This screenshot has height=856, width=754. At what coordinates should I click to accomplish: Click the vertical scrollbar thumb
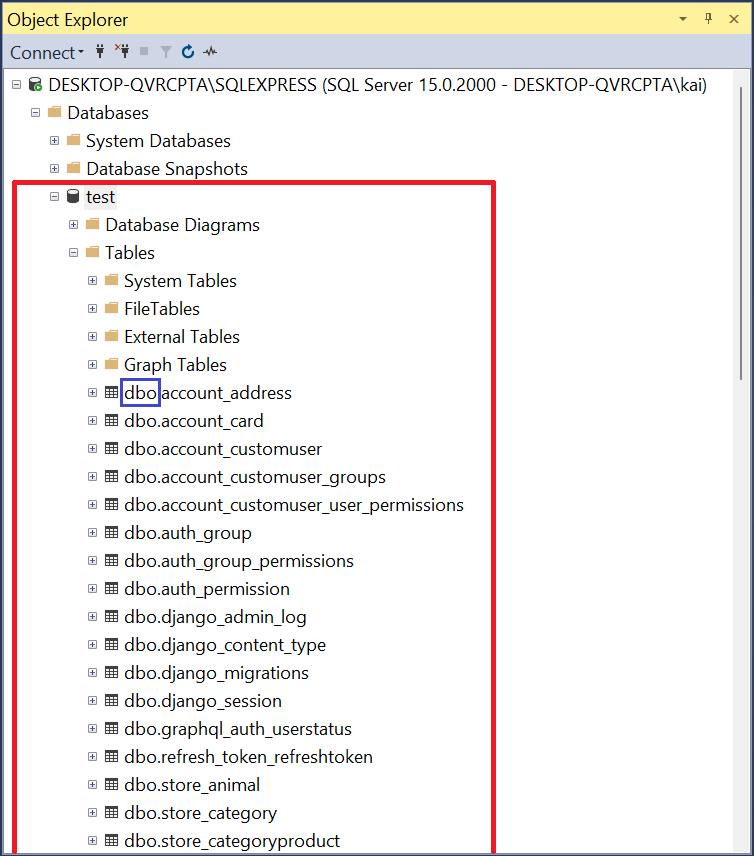(741, 233)
